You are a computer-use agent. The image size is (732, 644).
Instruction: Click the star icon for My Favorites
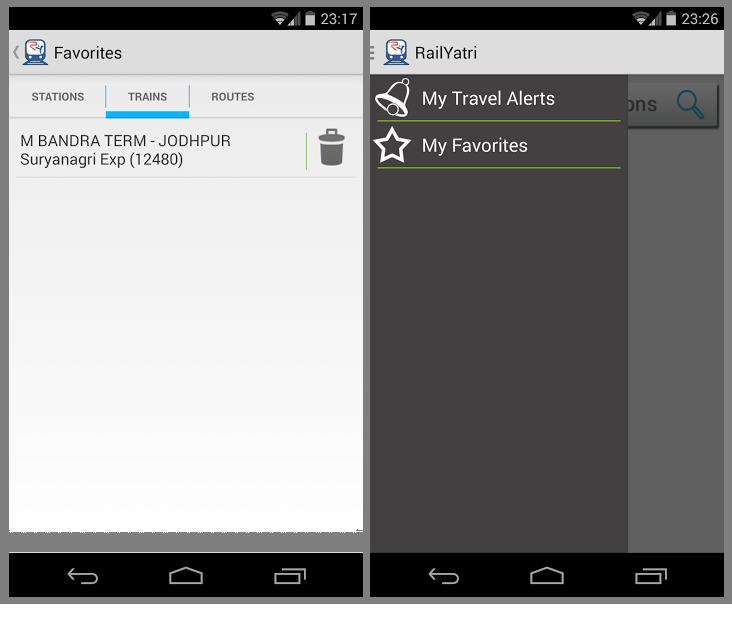[x=392, y=145]
